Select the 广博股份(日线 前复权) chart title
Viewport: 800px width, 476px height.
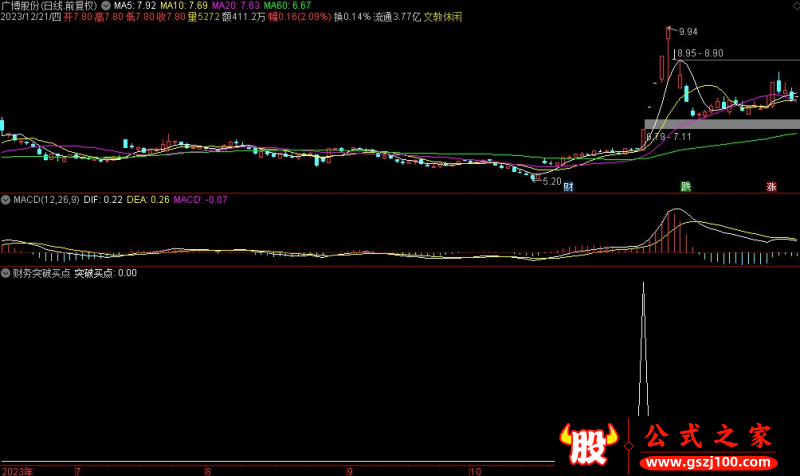[49, 6]
